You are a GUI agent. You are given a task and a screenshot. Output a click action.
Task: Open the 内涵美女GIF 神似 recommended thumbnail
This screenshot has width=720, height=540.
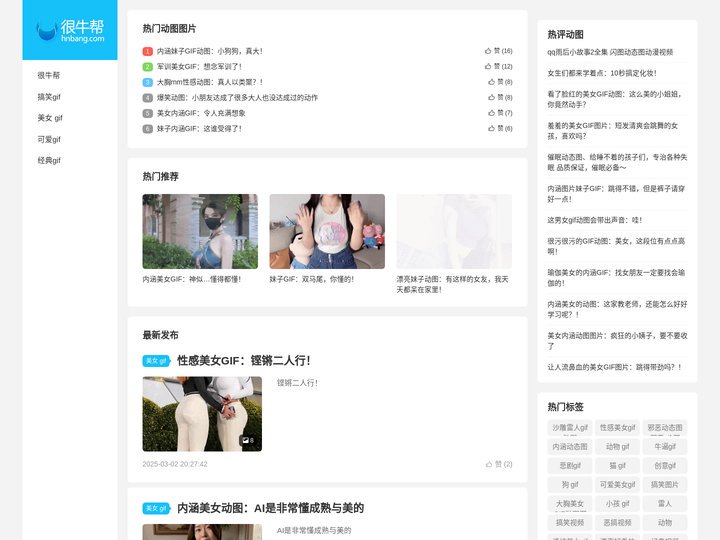point(200,231)
